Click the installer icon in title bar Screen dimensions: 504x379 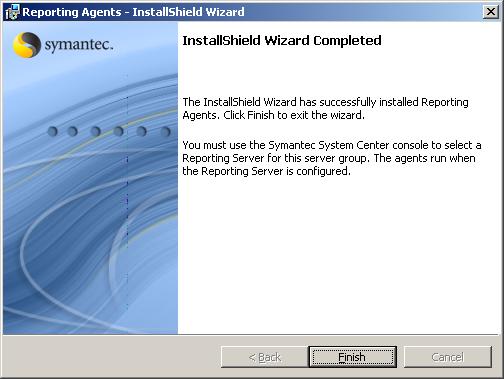[x=13, y=12]
